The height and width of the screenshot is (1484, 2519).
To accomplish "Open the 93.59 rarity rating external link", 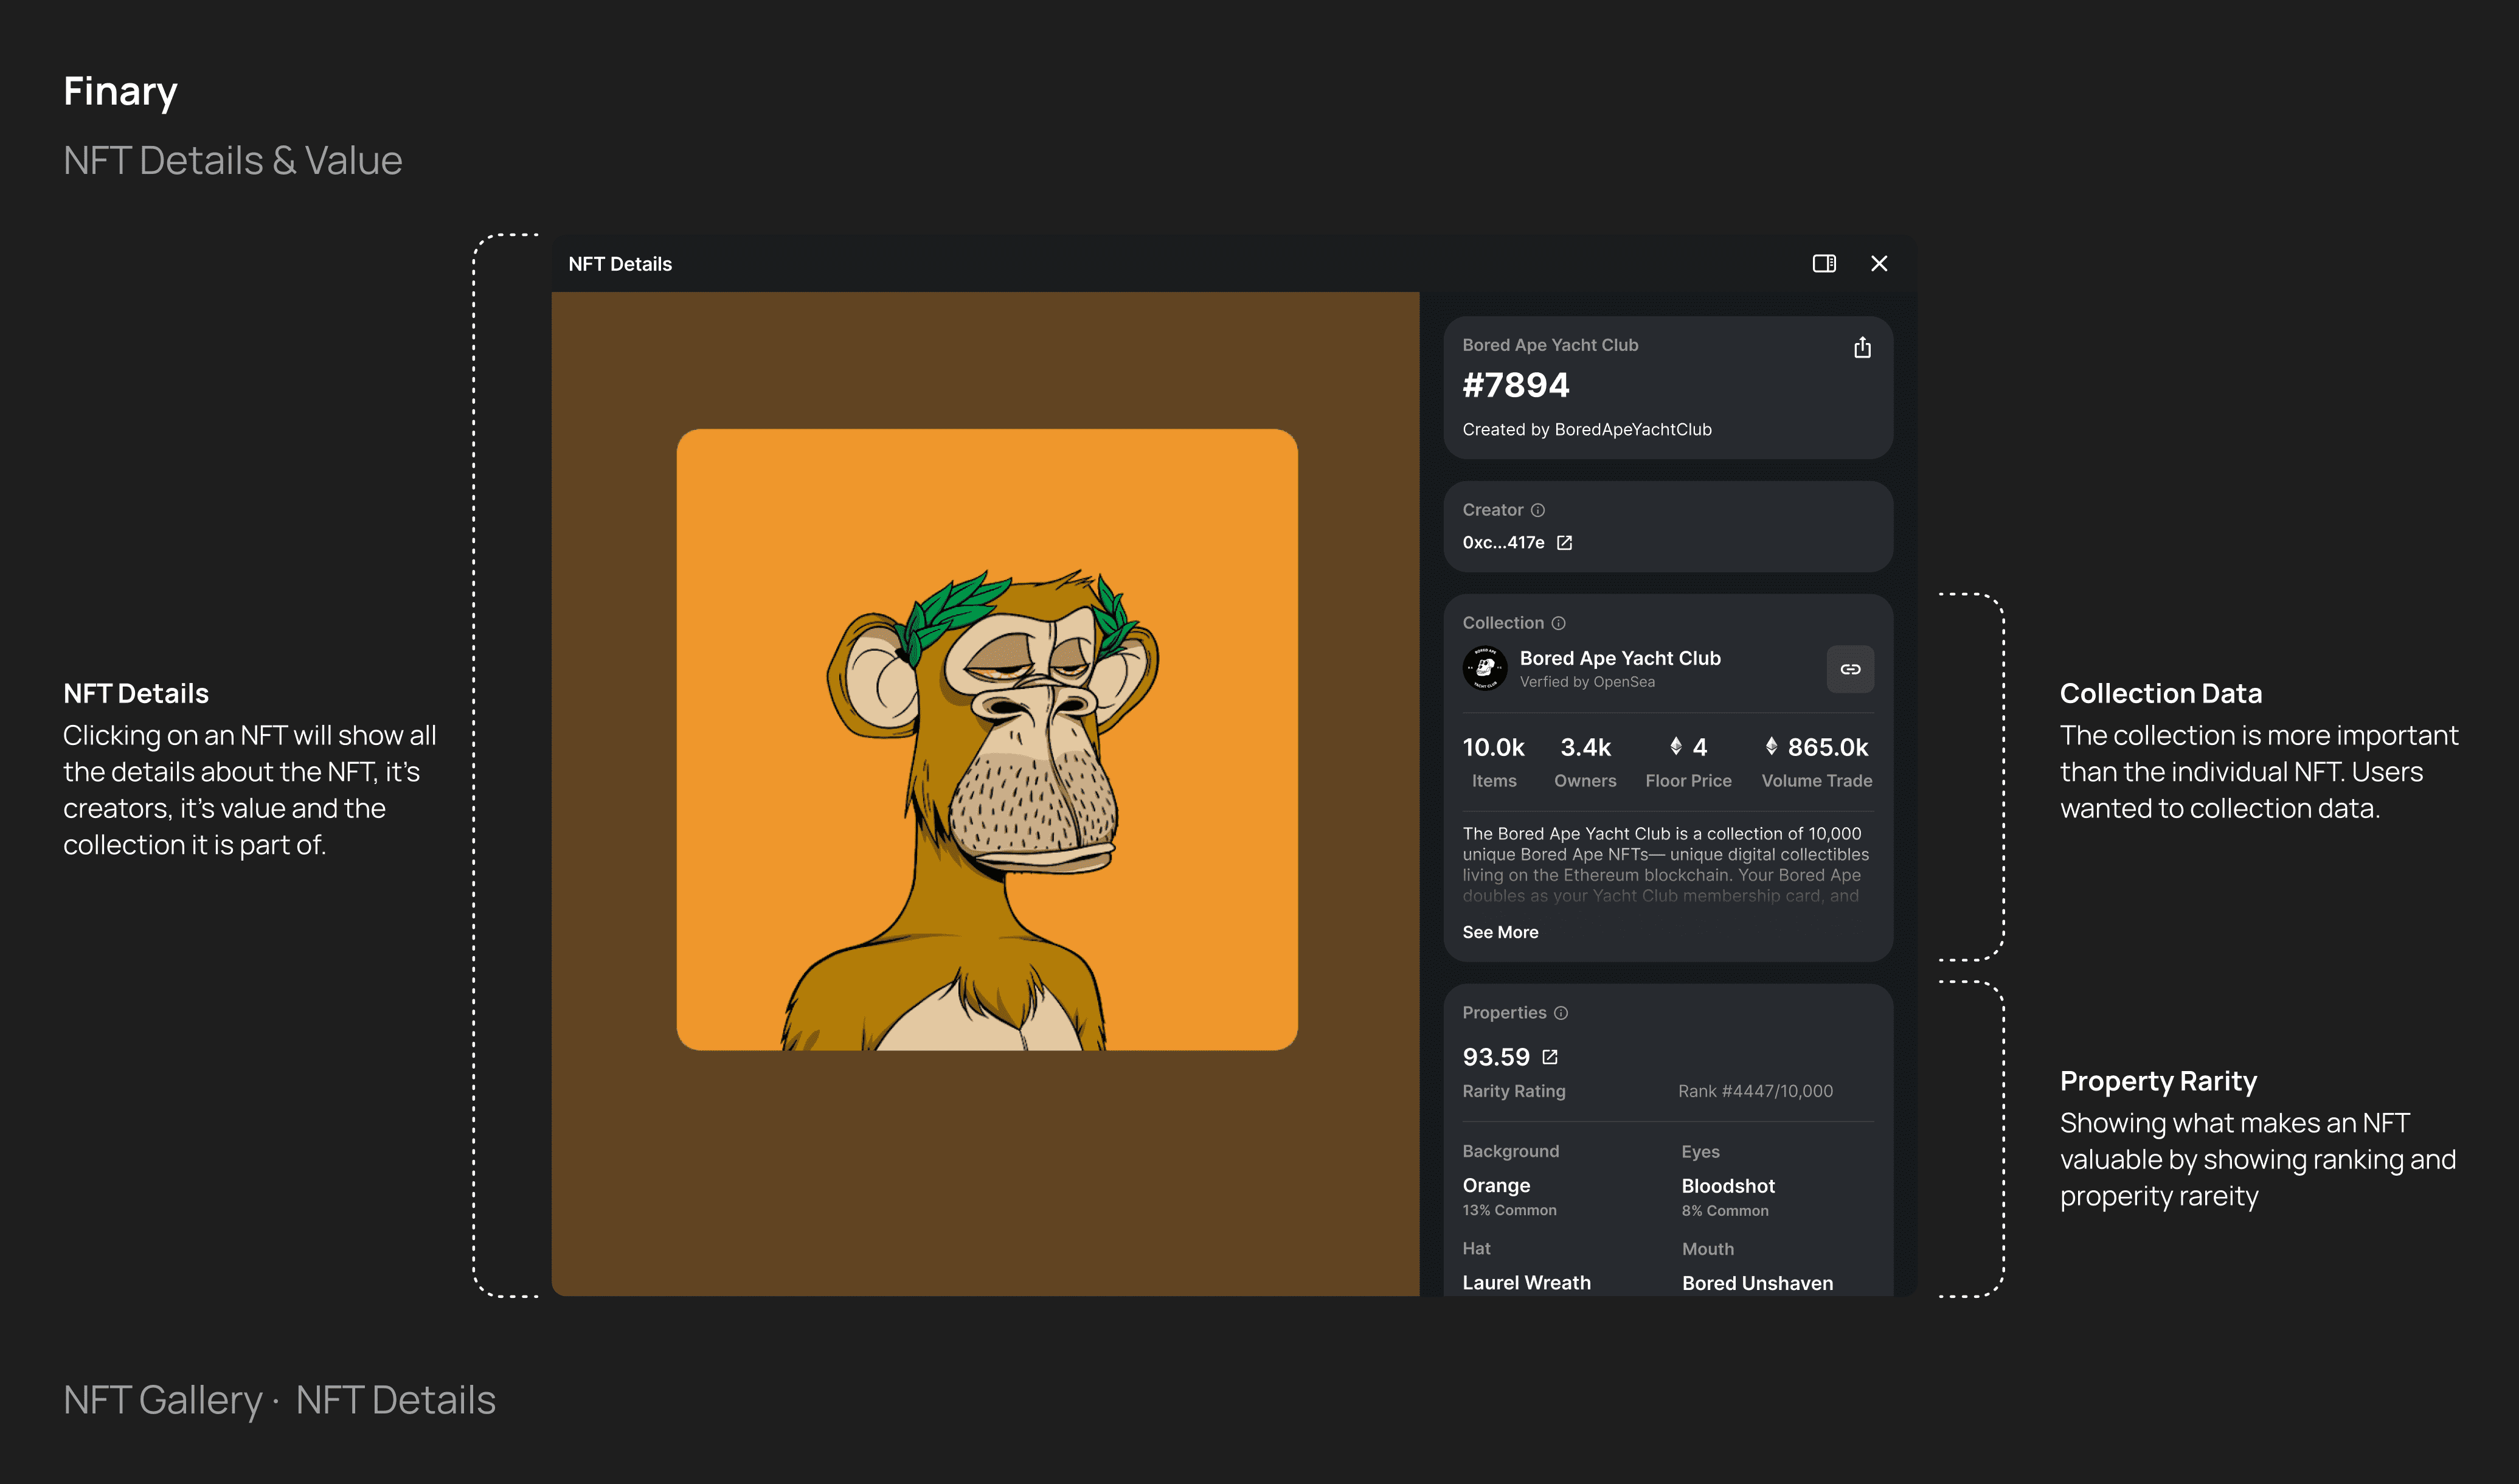I will coord(1550,1056).
